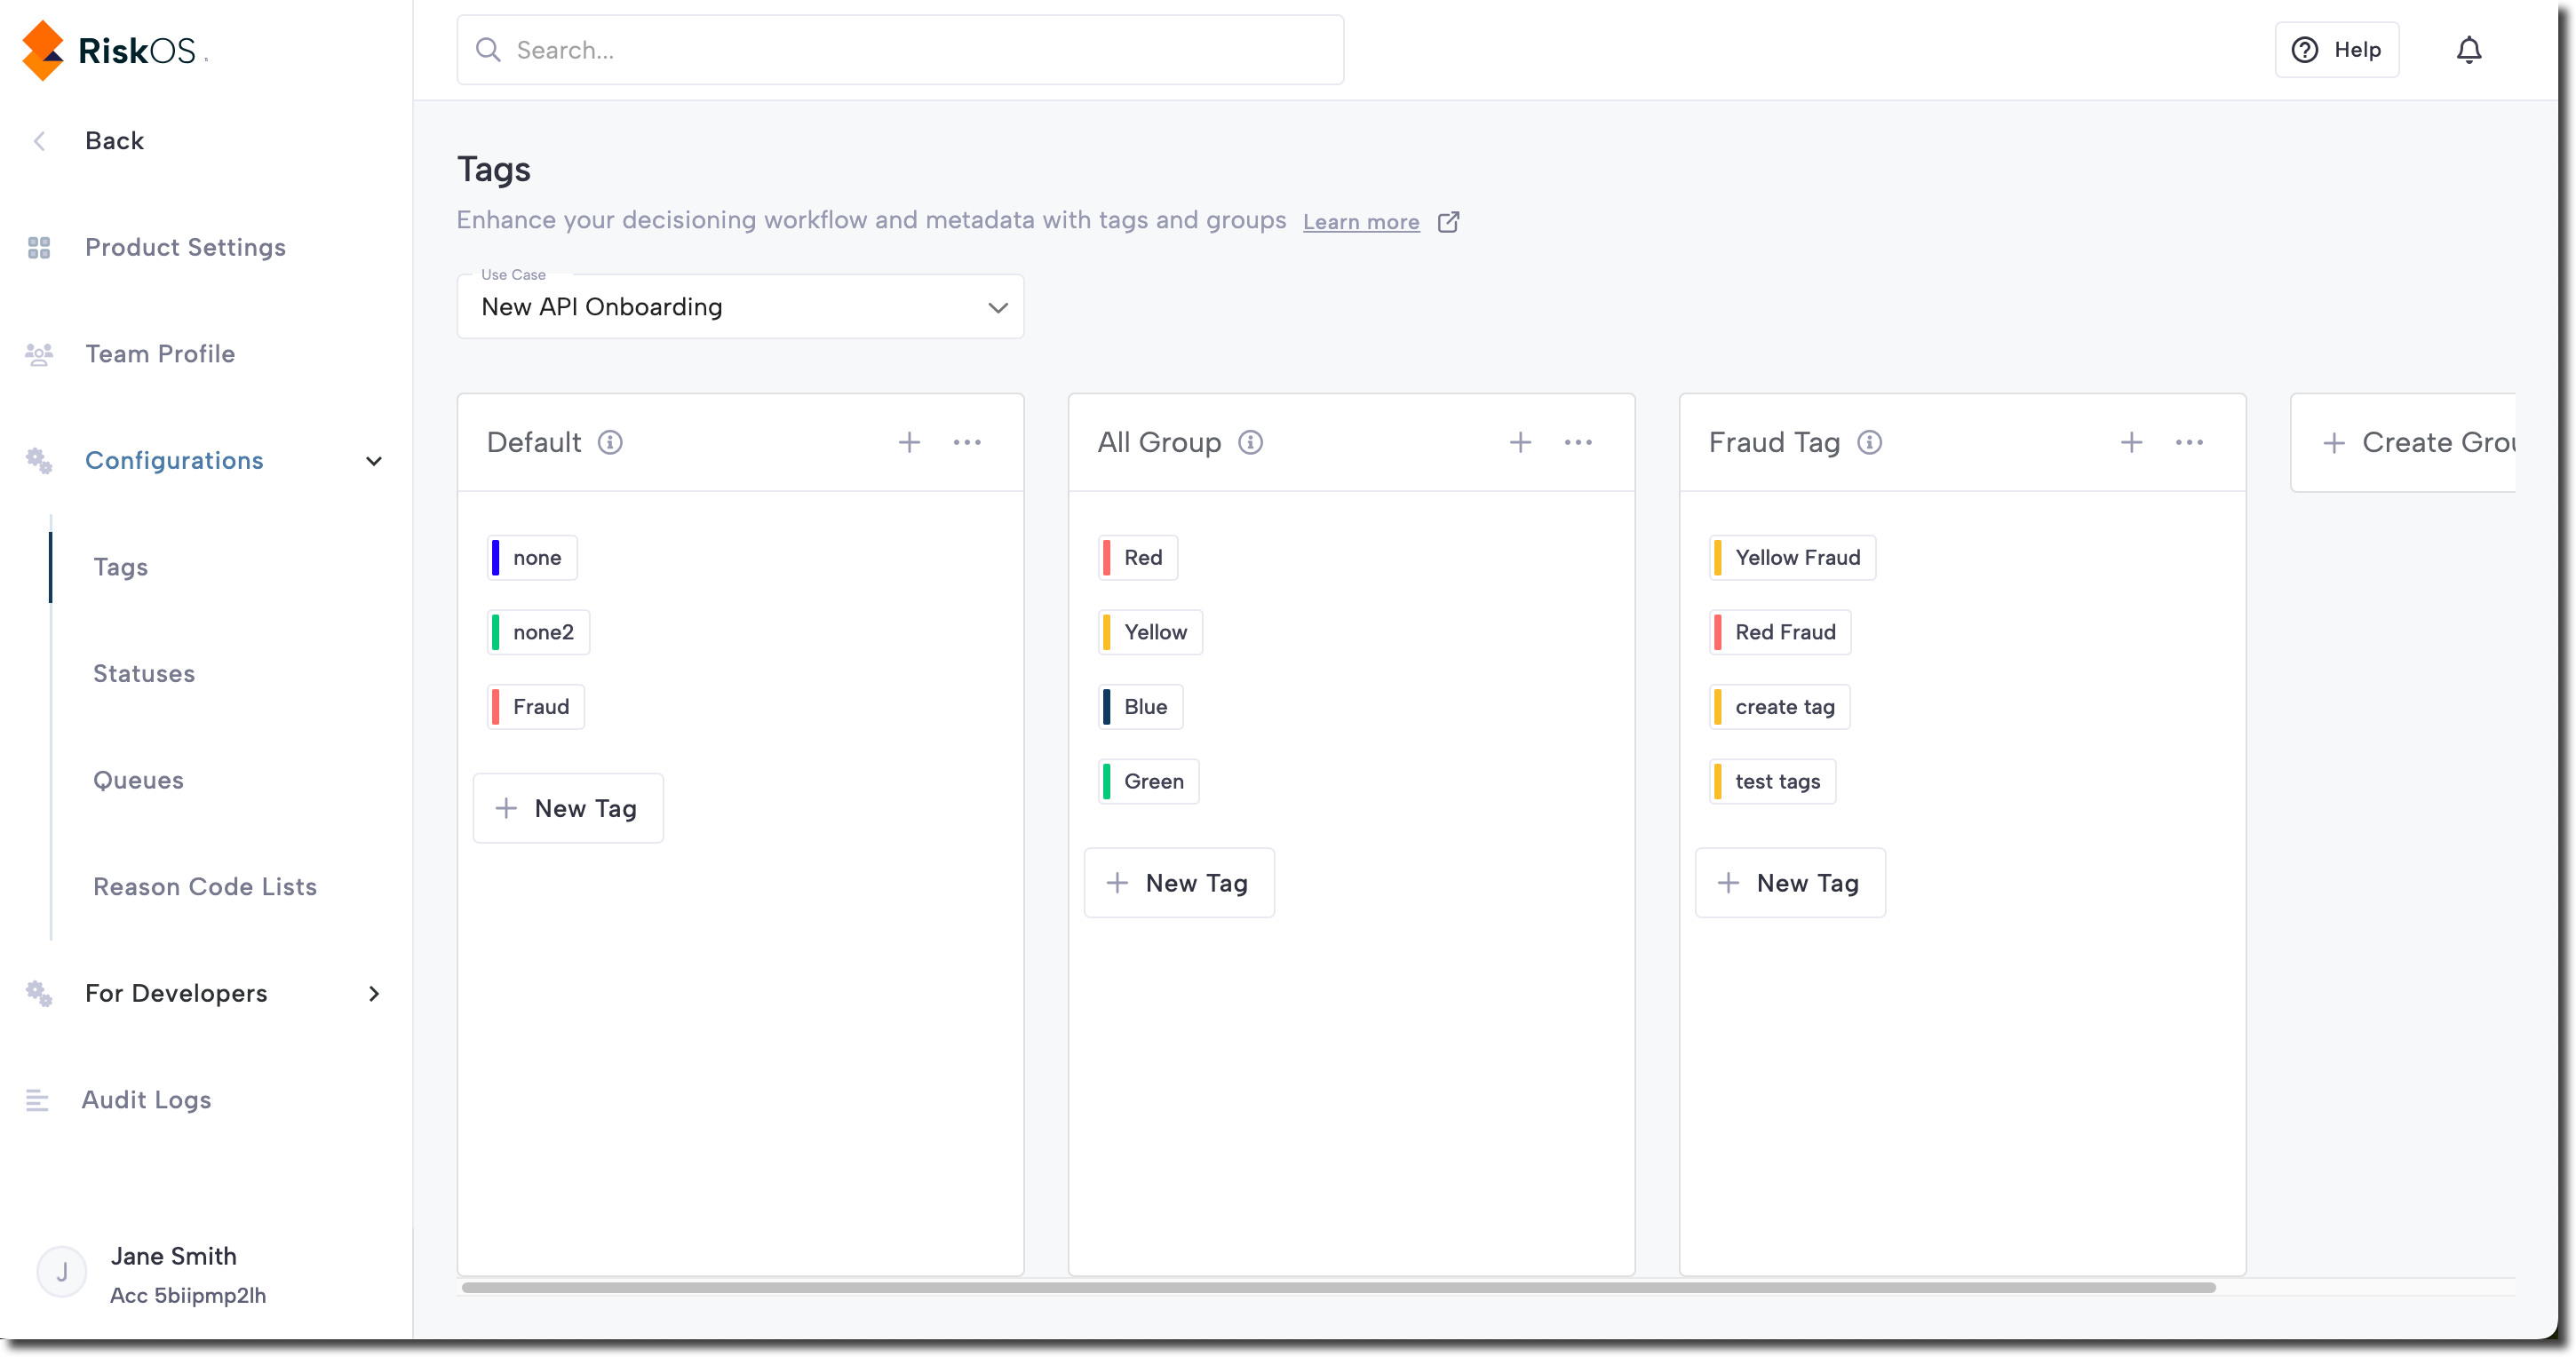Click the plus icon in Fraud Tag header
Image resolution: width=2576 pixels, height=1357 pixels.
pos(2131,442)
